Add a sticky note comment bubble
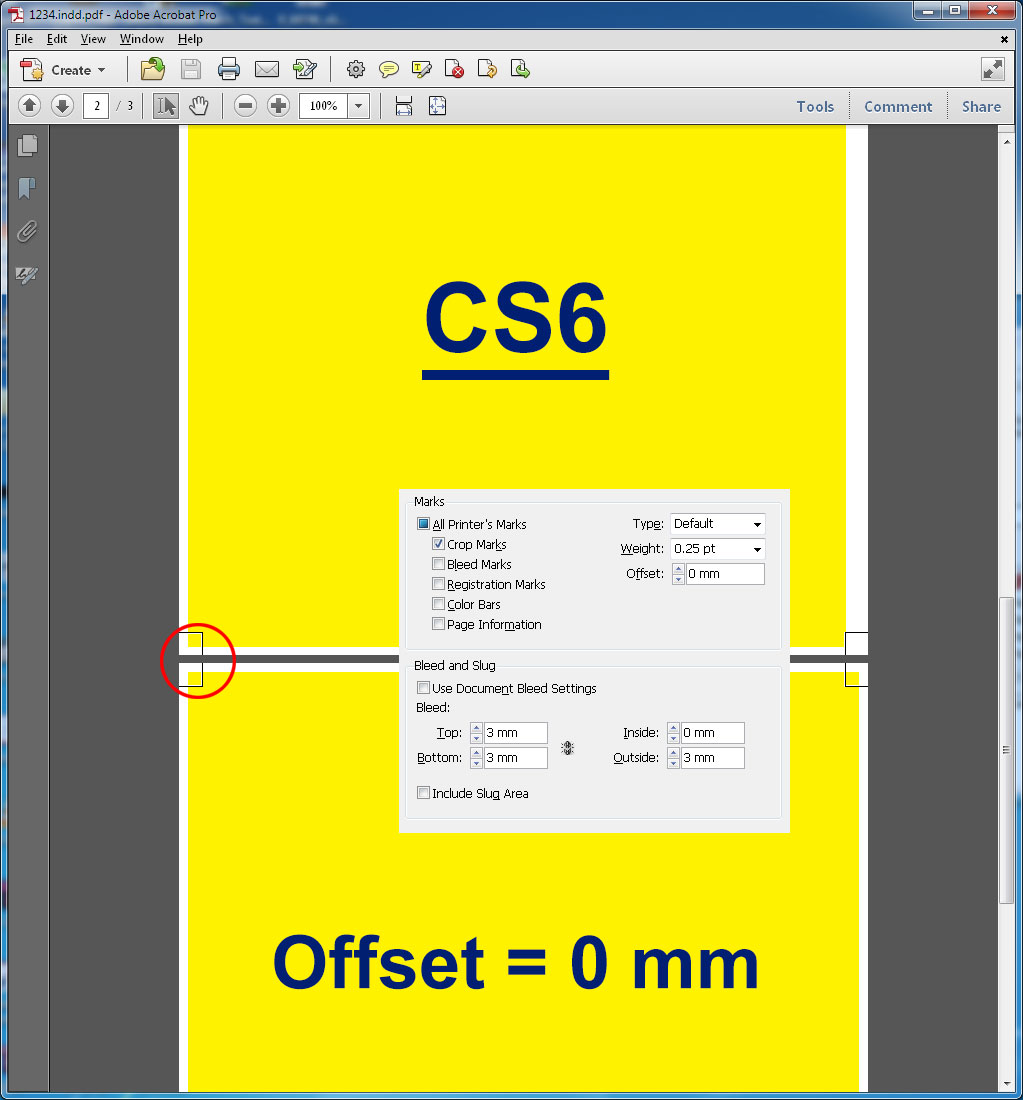The image size is (1023, 1100). [388, 69]
